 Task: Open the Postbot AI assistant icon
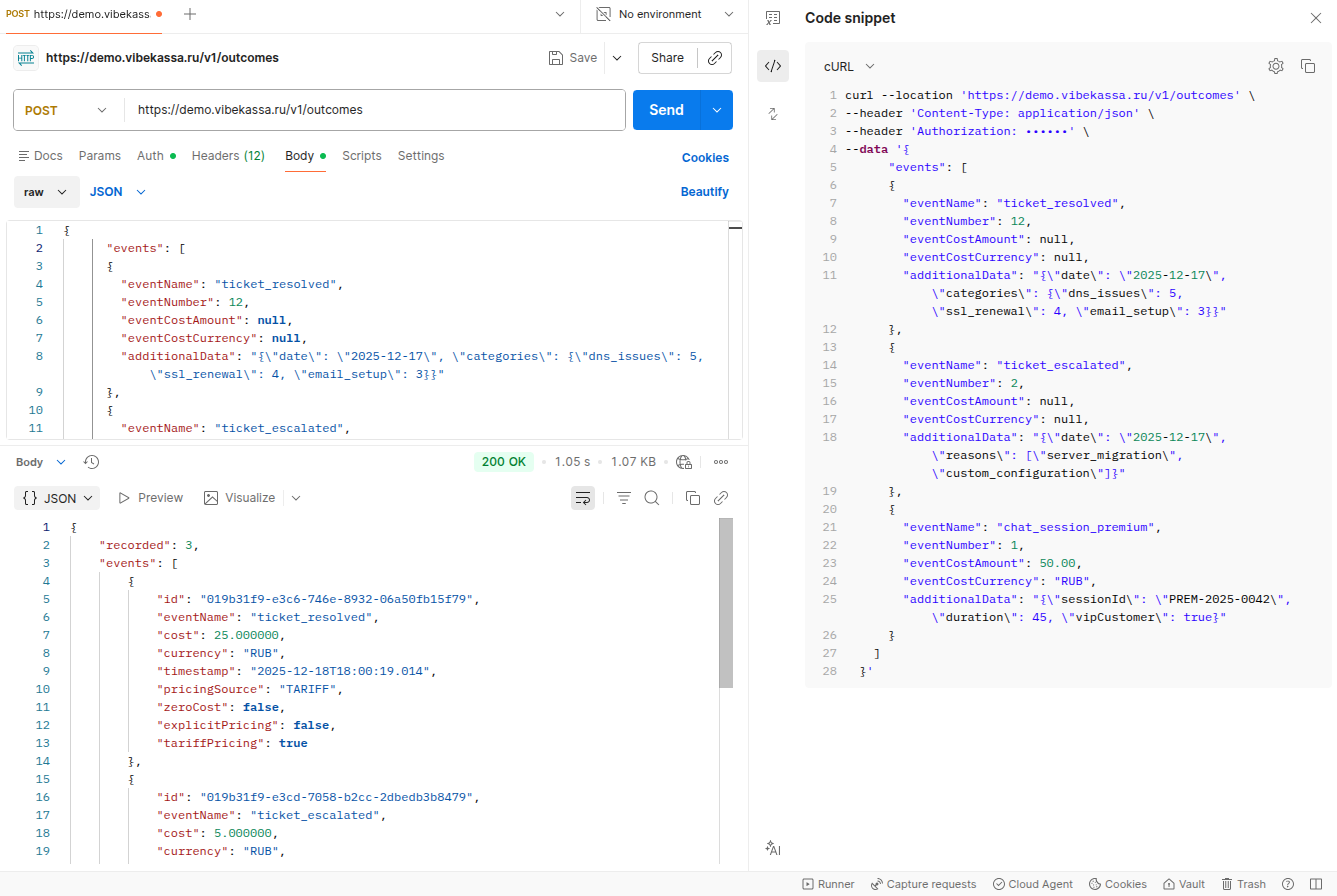(772, 848)
